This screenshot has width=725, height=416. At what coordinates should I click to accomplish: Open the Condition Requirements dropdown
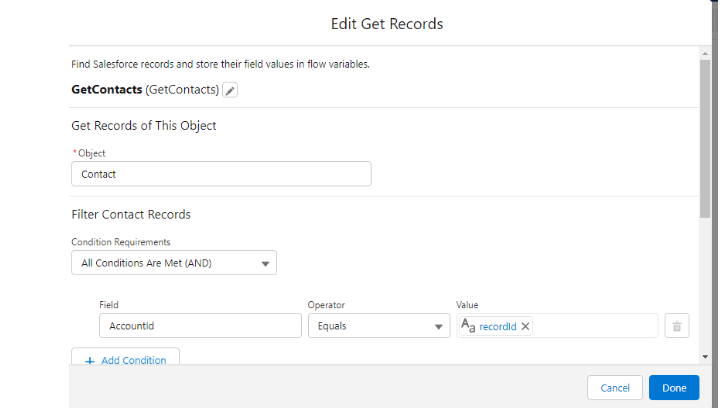174,263
